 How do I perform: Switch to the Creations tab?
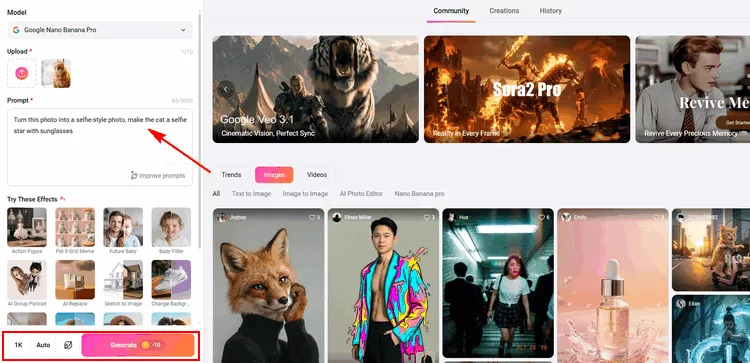[x=504, y=11]
